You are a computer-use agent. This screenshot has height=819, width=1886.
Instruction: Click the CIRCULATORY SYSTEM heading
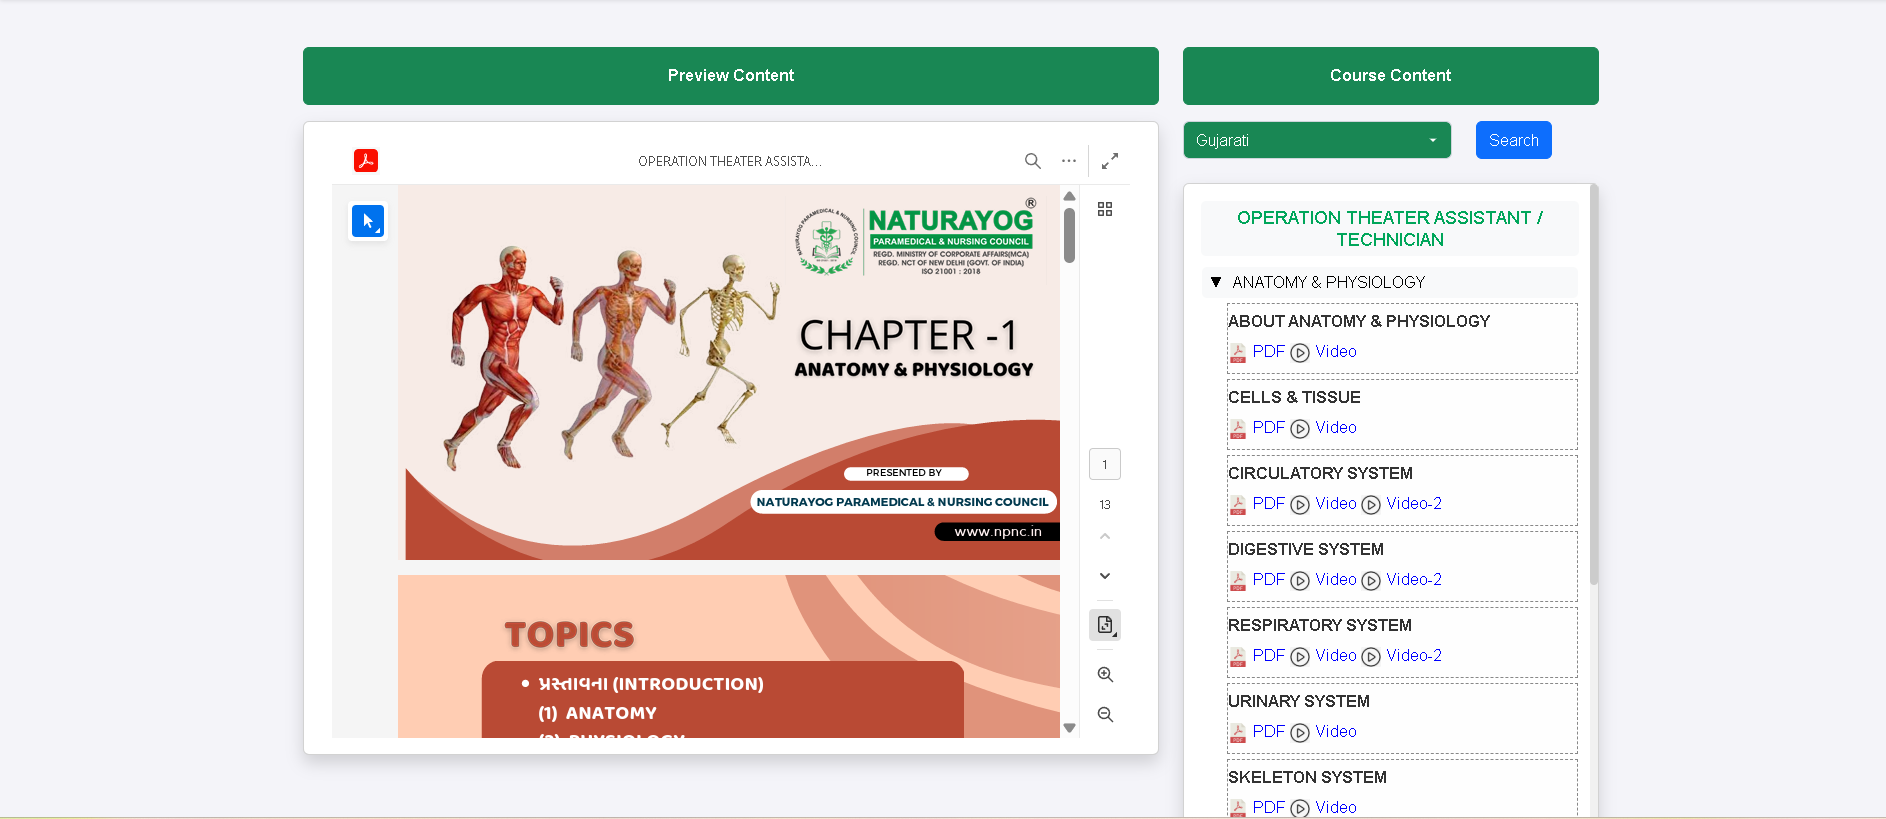coord(1320,473)
